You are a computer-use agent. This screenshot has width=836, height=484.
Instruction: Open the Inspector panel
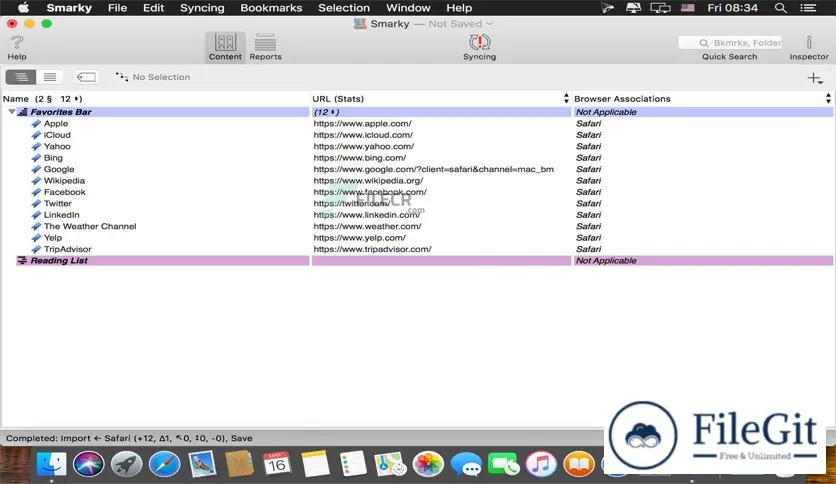[x=809, y=47]
